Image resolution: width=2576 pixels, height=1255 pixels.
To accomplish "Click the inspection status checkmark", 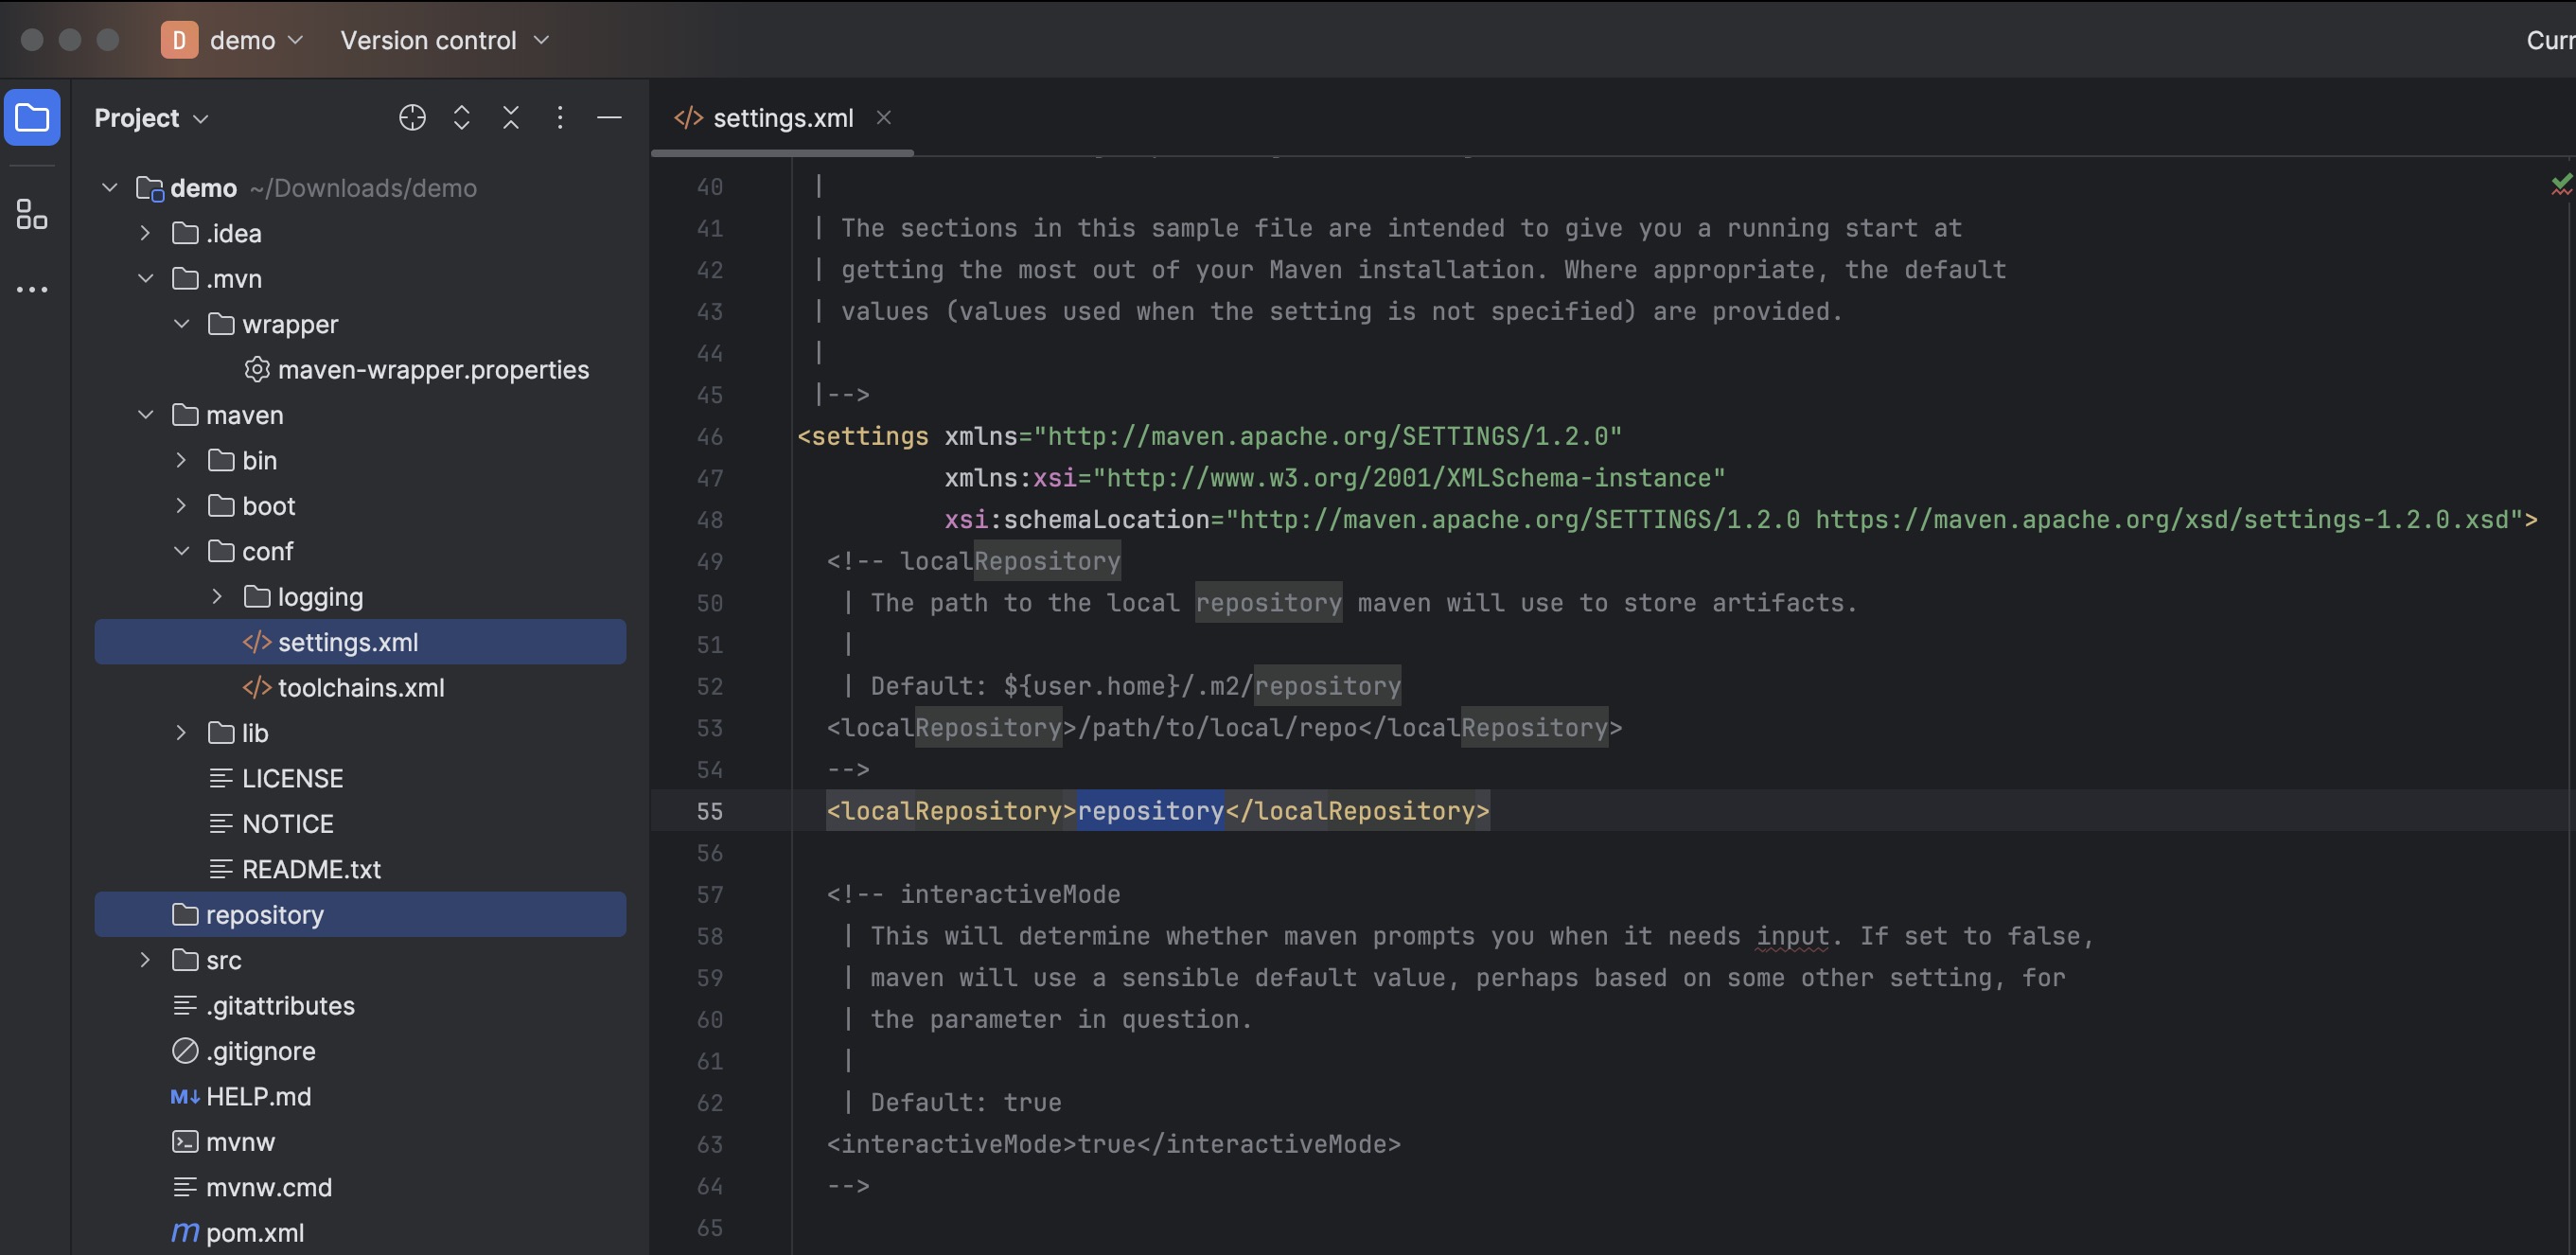I will (x=2560, y=184).
